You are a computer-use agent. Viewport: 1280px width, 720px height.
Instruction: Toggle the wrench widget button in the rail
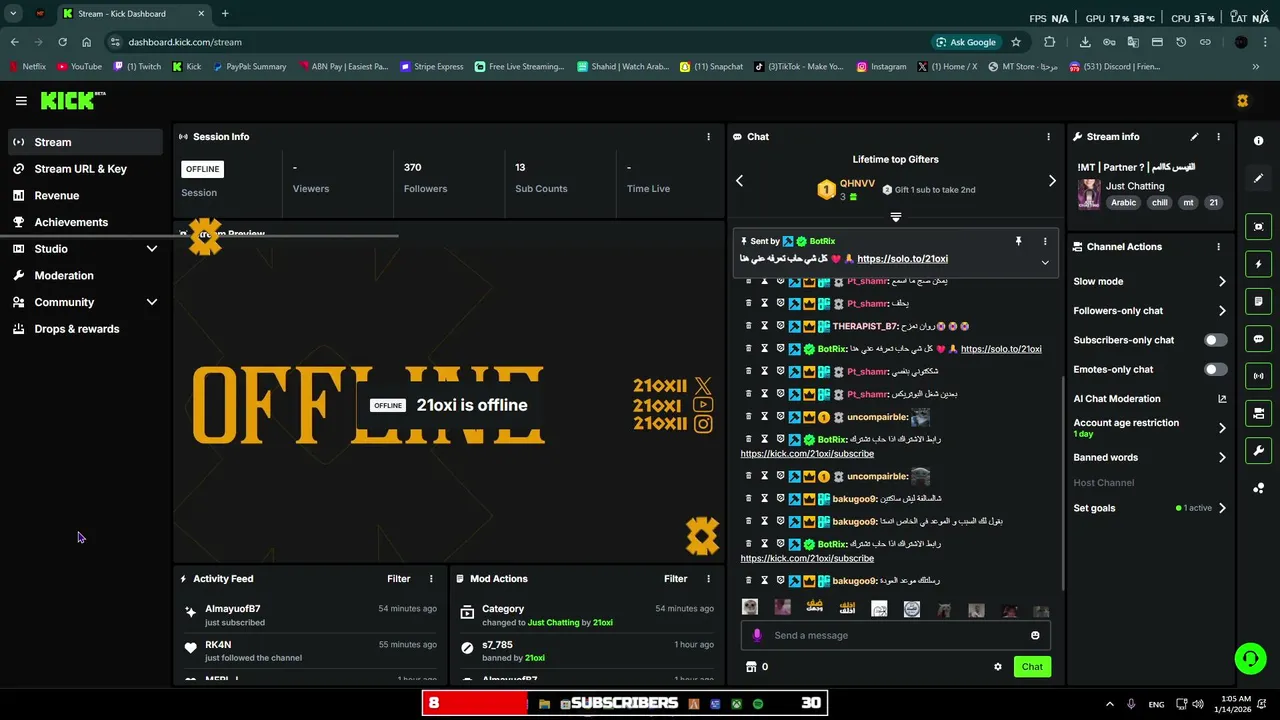click(1258, 450)
